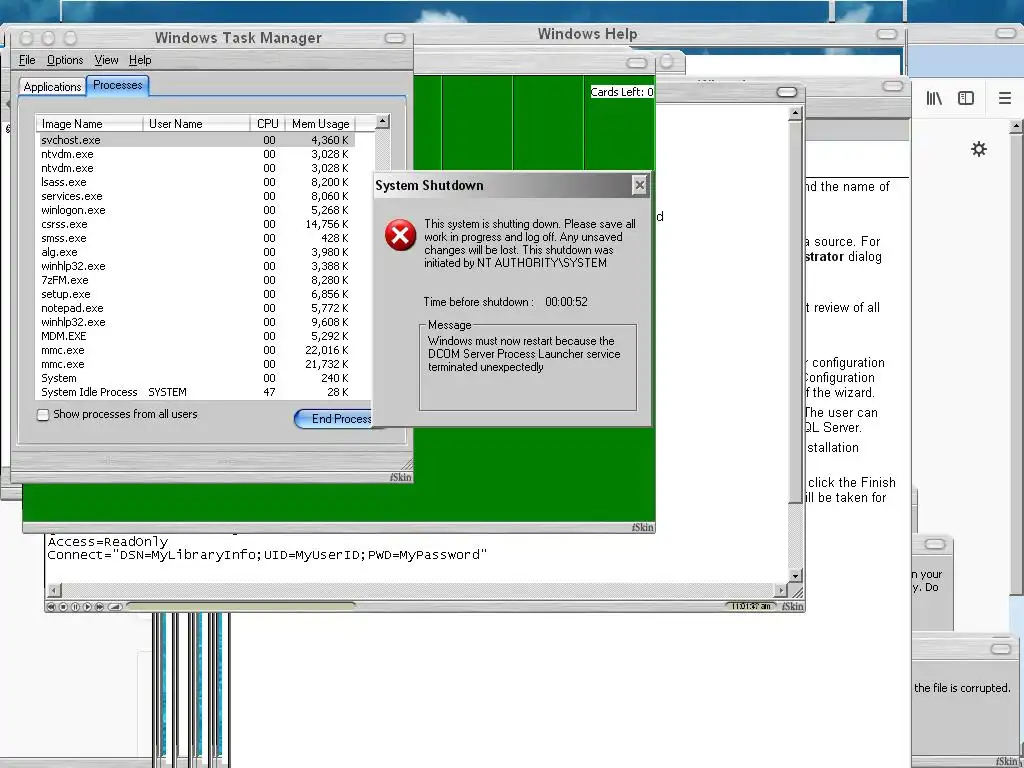Click the Notepad horizontal scroll-left arrow
The width and height of the screenshot is (1024, 768).
[55, 590]
